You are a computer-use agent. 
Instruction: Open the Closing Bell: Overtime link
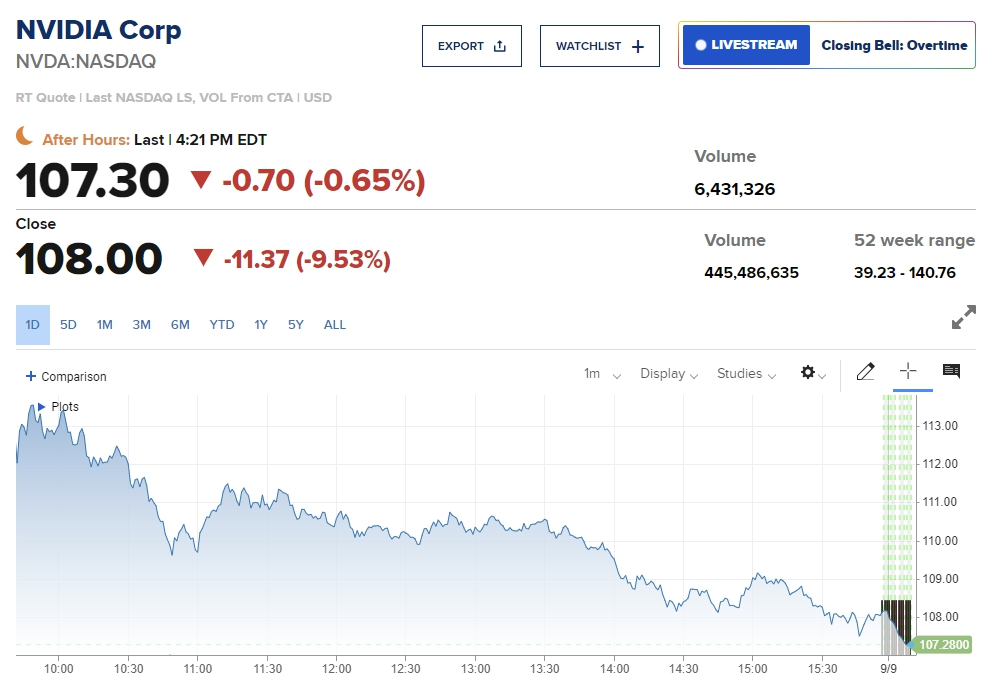coord(894,45)
